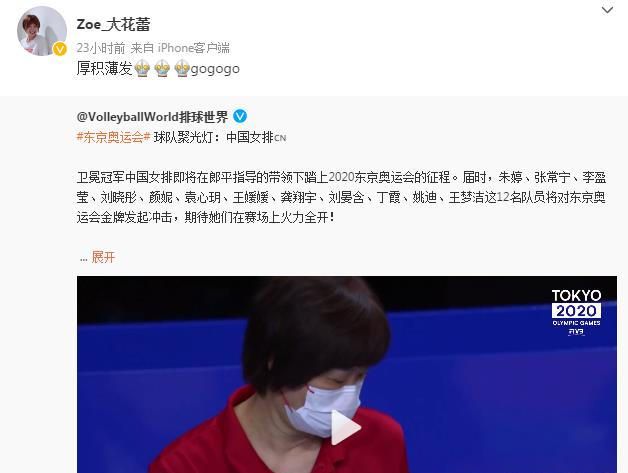The height and width of the screenshot is (473, 628).
Task: Open @VolleyballWorld排球世界 account link
Action: click(x=152, y=117)
